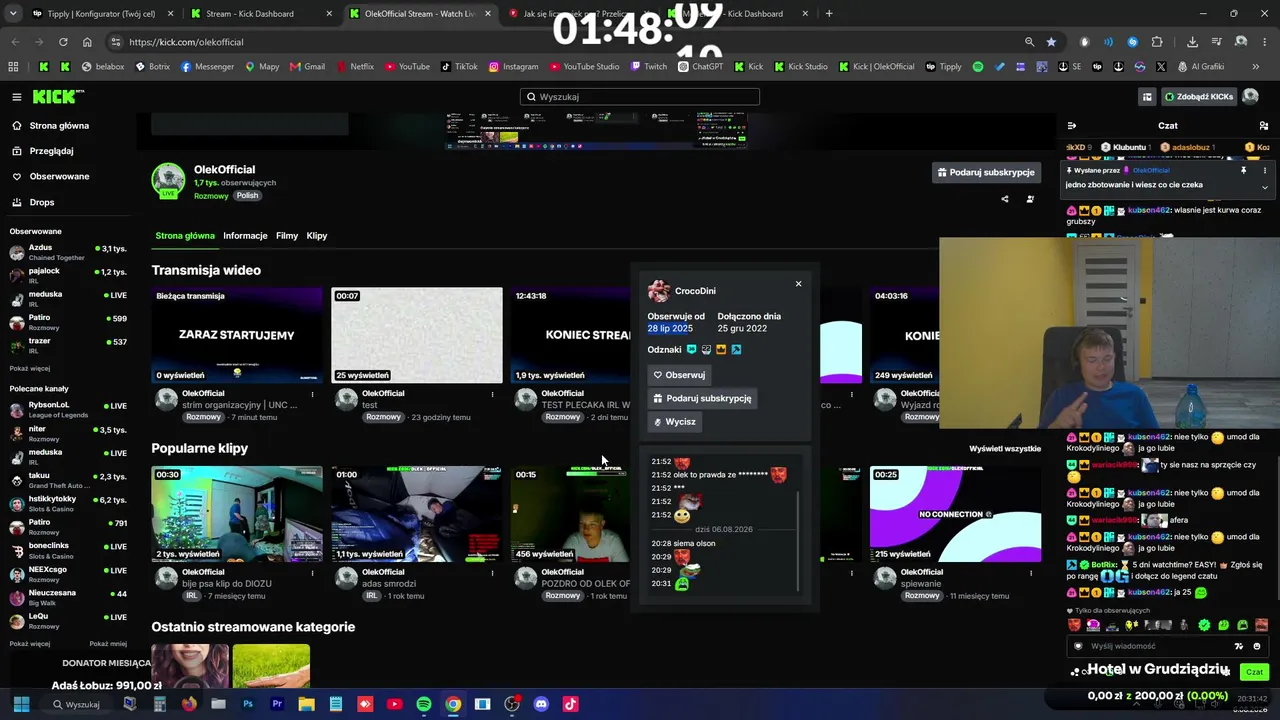The height and width of the screenshot is (720, 1280).
Task: Open the browser extensions puzzle icon
Action: click(1157, 42)
